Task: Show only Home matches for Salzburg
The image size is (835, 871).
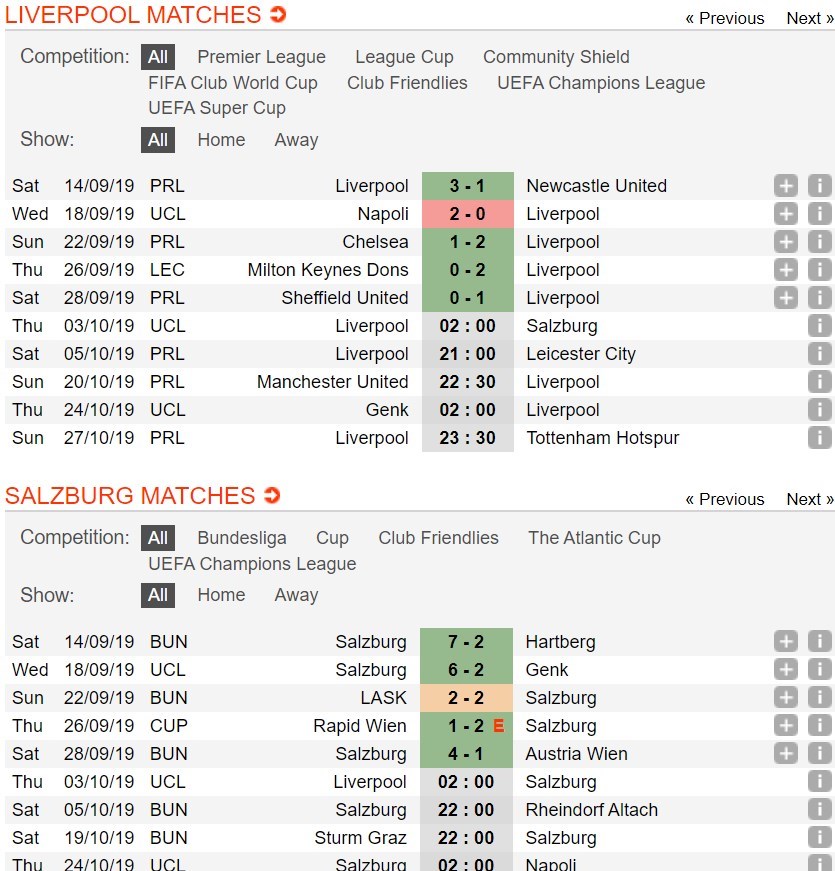Action: (221, 594)
